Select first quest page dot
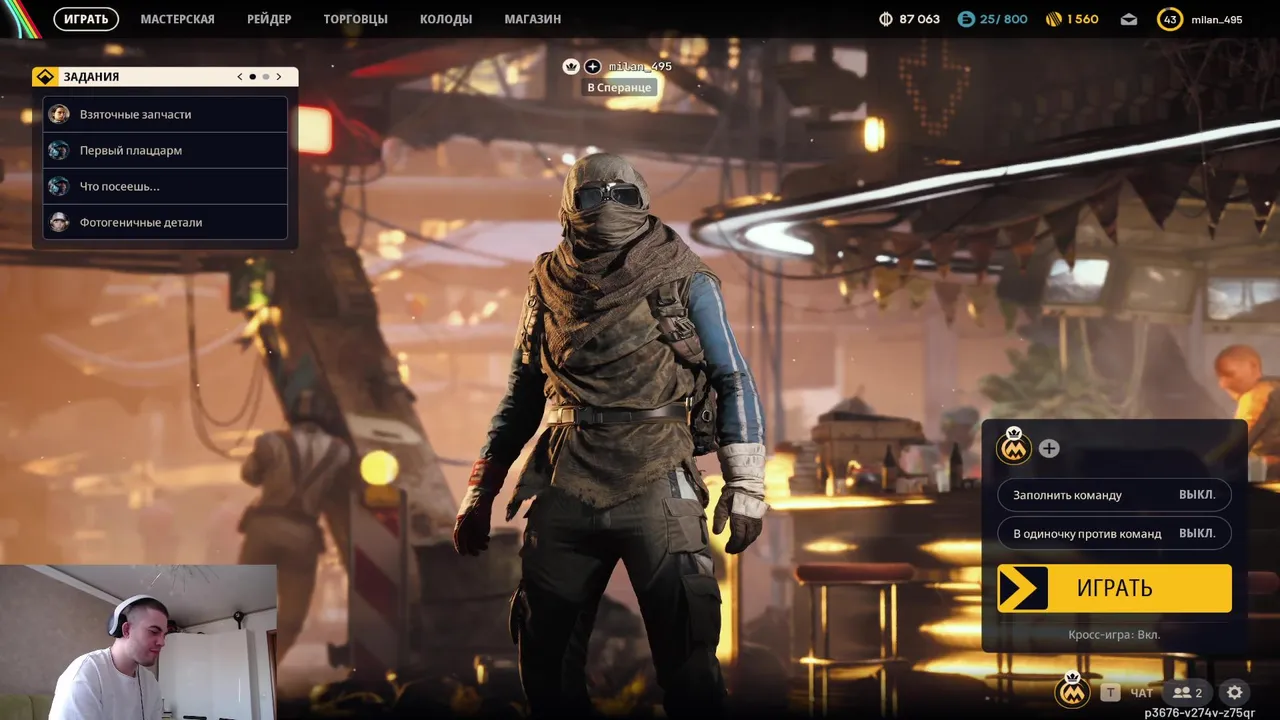The width and height of the screenshot is (1280, 720). pos(253,77)
